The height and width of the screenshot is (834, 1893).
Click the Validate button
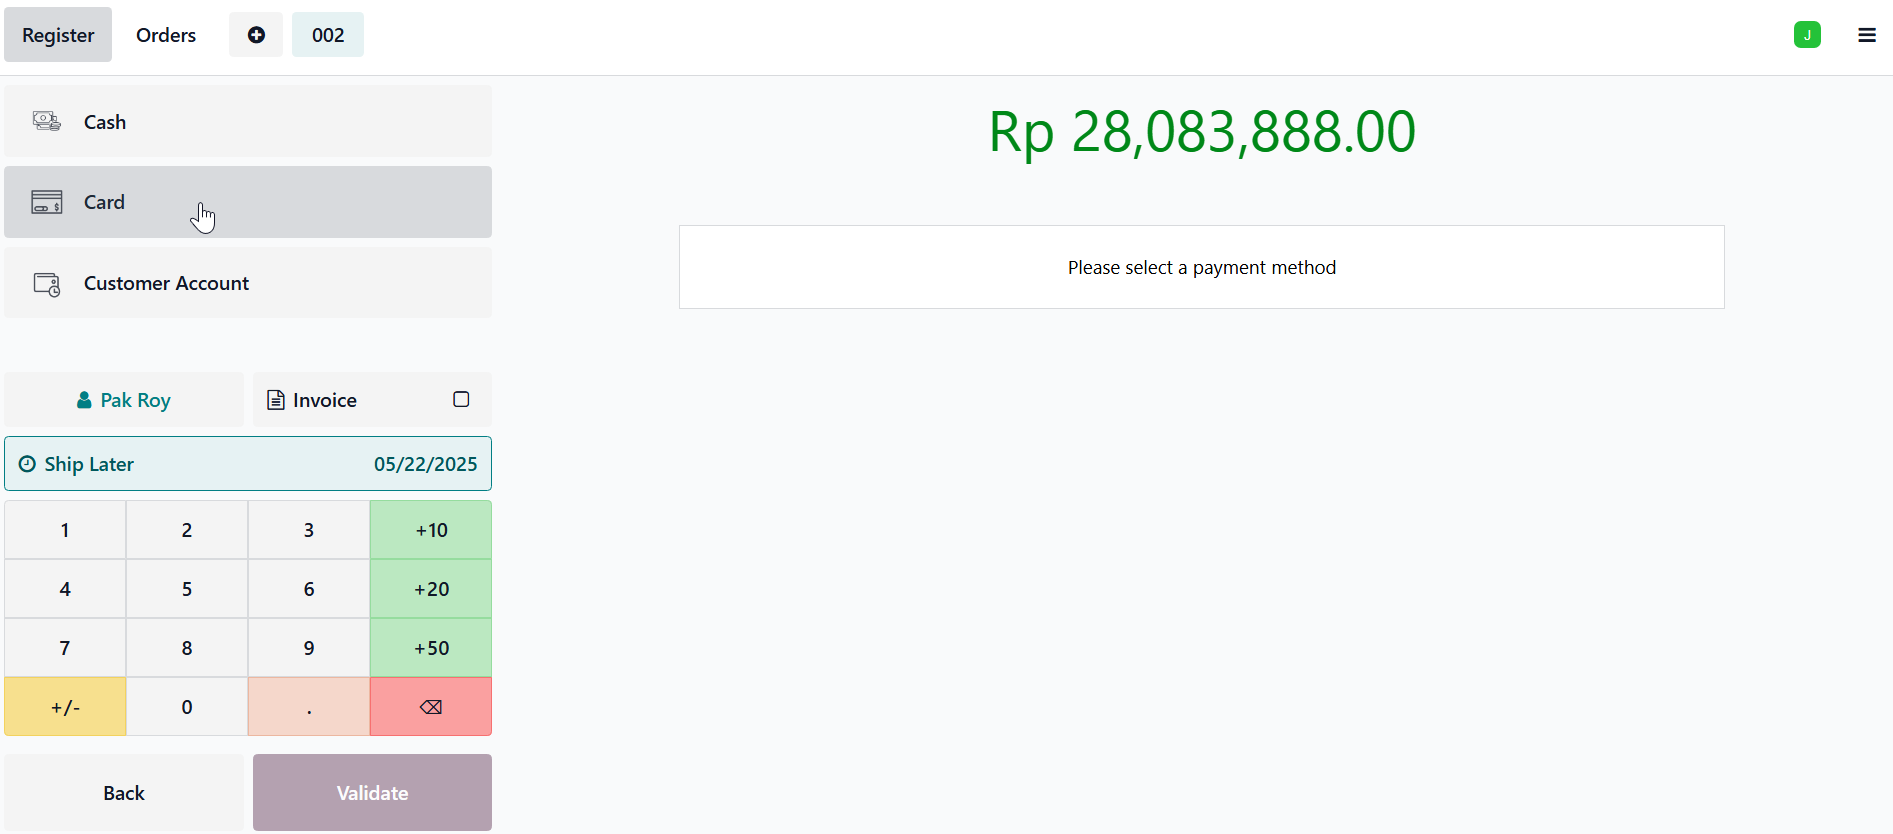click(x=372, y=793)
